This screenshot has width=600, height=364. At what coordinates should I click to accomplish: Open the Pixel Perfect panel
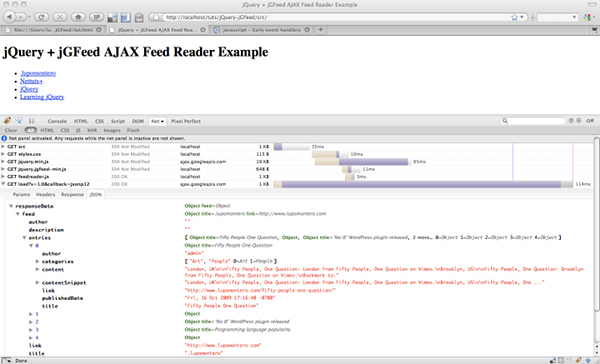(186, 121)
